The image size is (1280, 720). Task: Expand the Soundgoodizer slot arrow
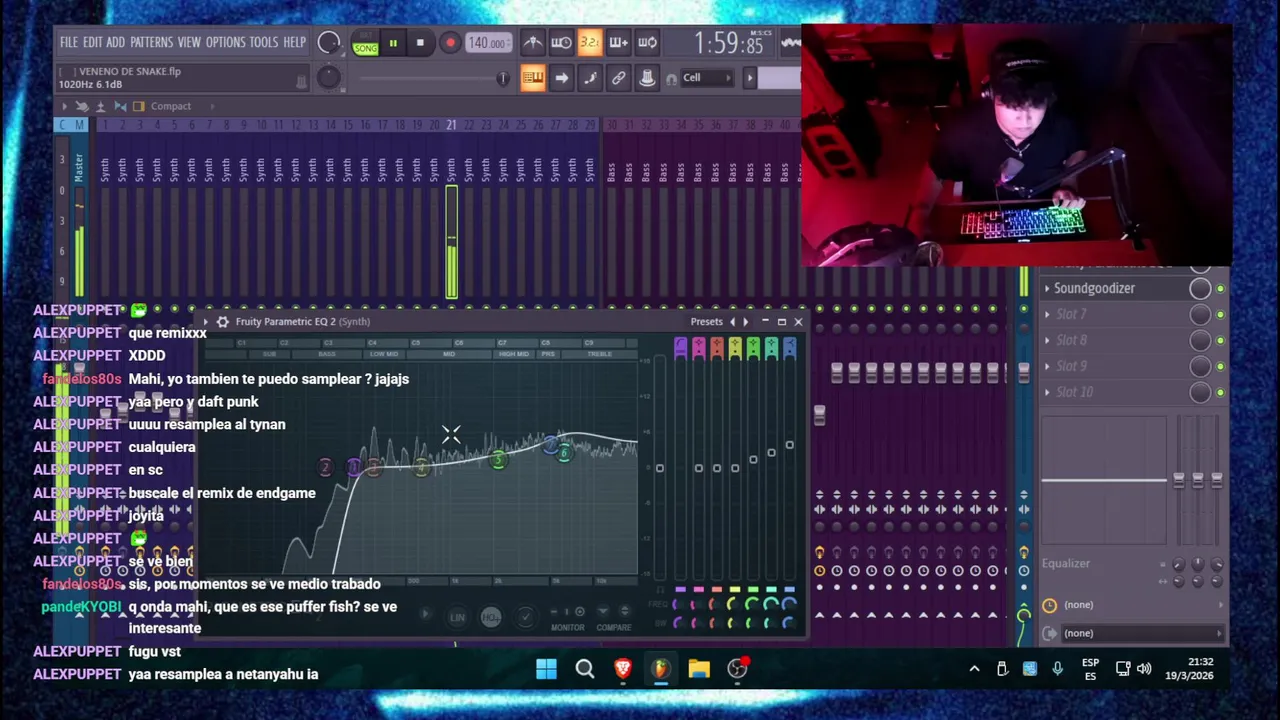tap(1047, 288)
